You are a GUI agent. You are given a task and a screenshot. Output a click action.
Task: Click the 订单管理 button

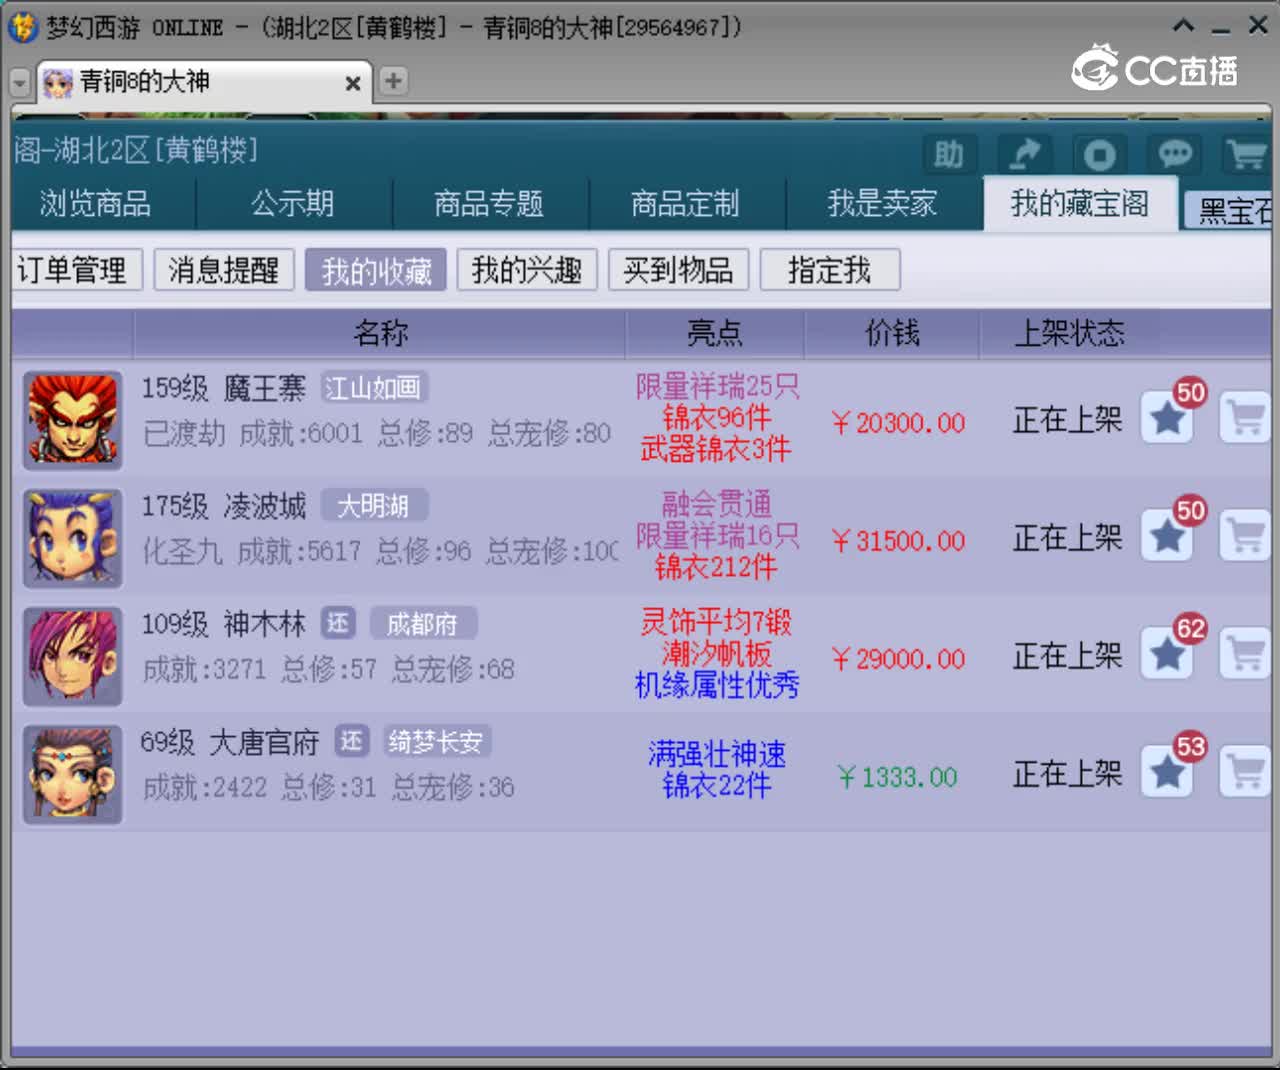pos(77,270)
